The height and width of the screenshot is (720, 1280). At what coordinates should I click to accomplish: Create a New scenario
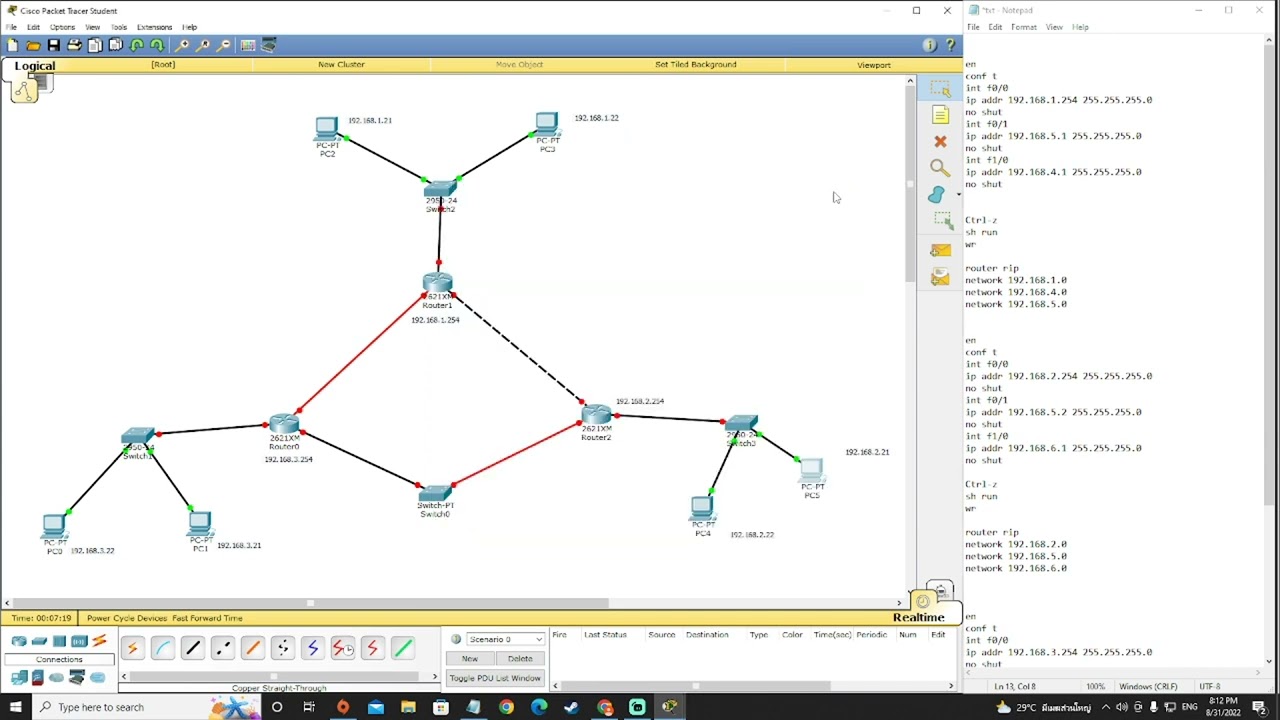470,659
